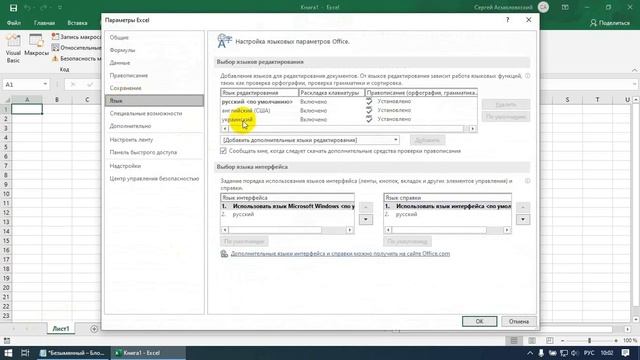
Task: Select the Формулы options category
Action: (154, 50)
